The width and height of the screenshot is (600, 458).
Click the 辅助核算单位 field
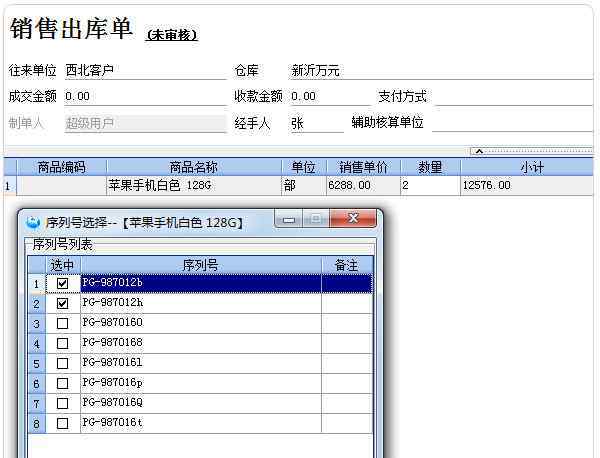512,123
